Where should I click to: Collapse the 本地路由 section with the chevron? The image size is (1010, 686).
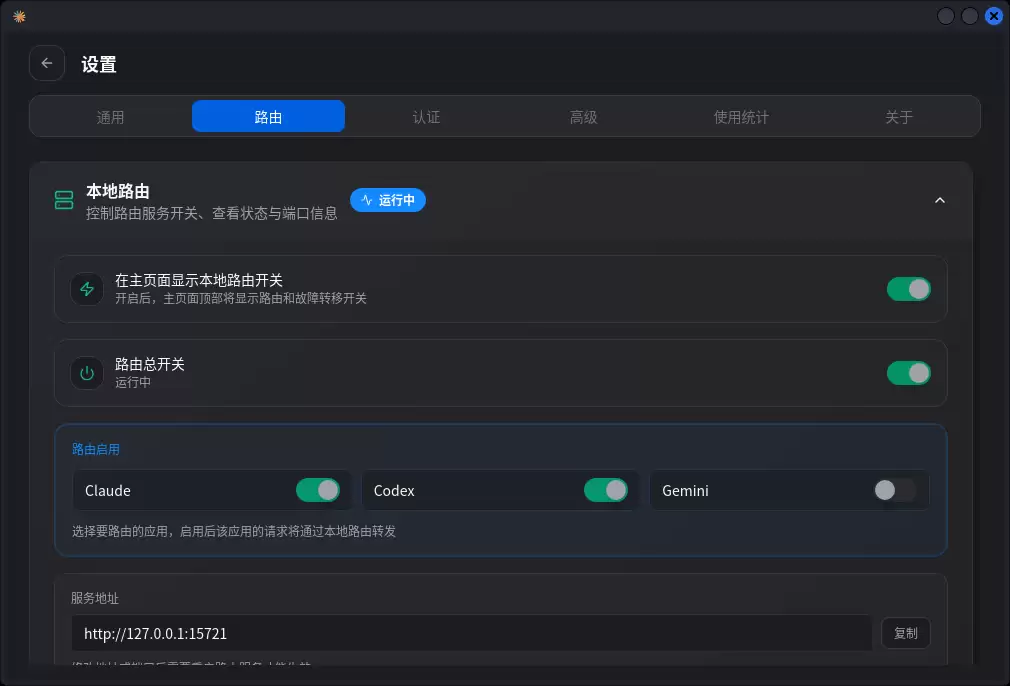click(x=940, y=200)
